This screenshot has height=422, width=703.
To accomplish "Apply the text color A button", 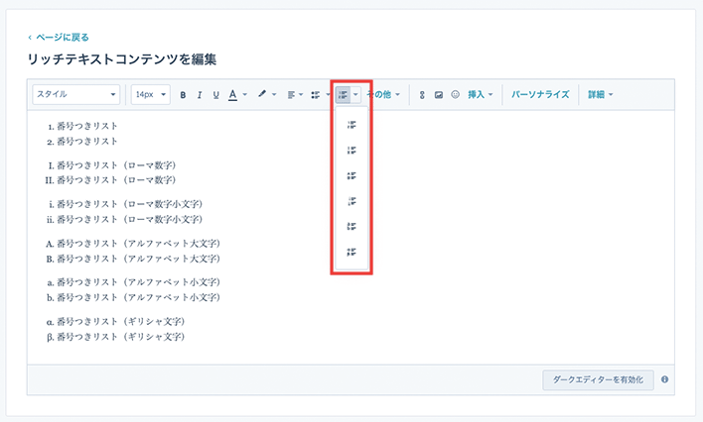I will (x=232, y=95).
